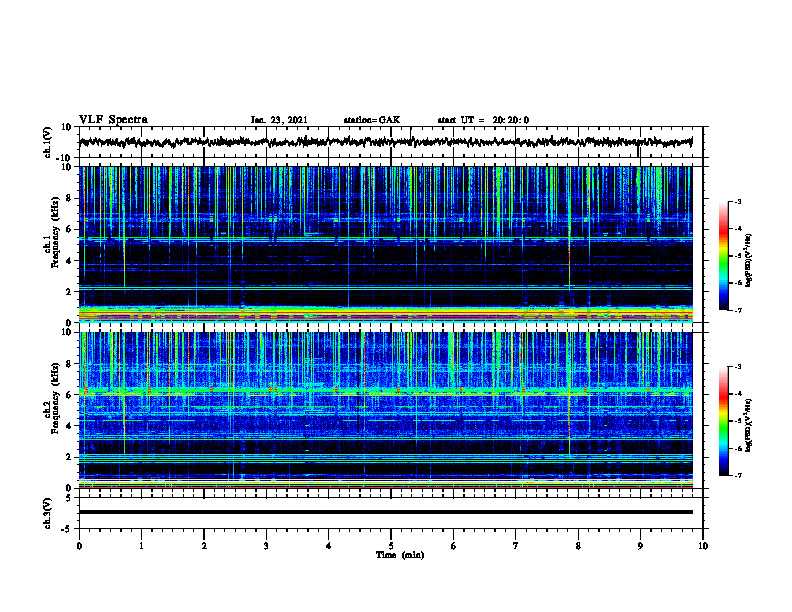The height and width of the screenshot is (612, 792).
Task: Click the yellow-red band below 1 kHz in ch.1 spectrogram
Action: [385, 314]
